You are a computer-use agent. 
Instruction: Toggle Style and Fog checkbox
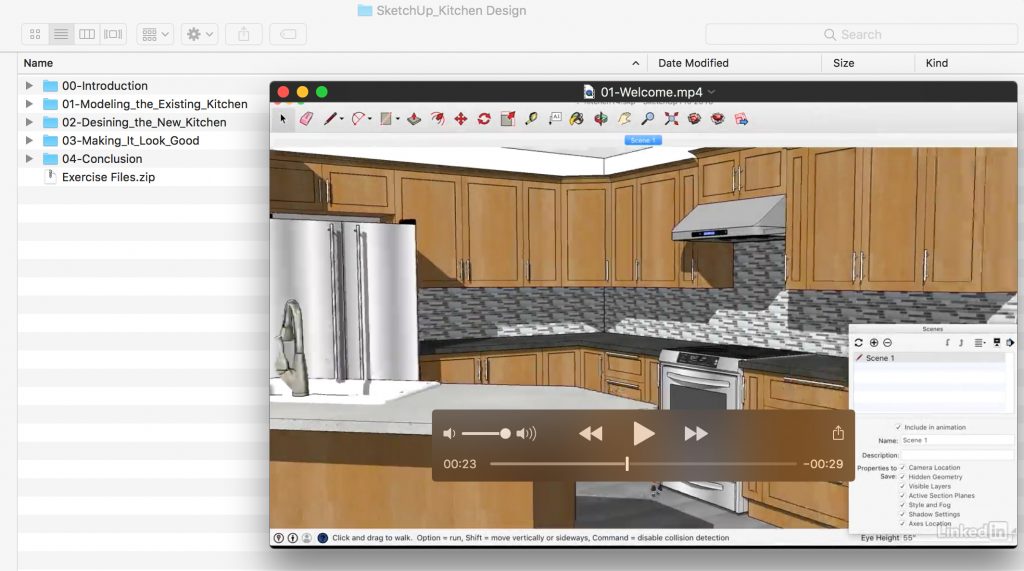tap(903, 504)
